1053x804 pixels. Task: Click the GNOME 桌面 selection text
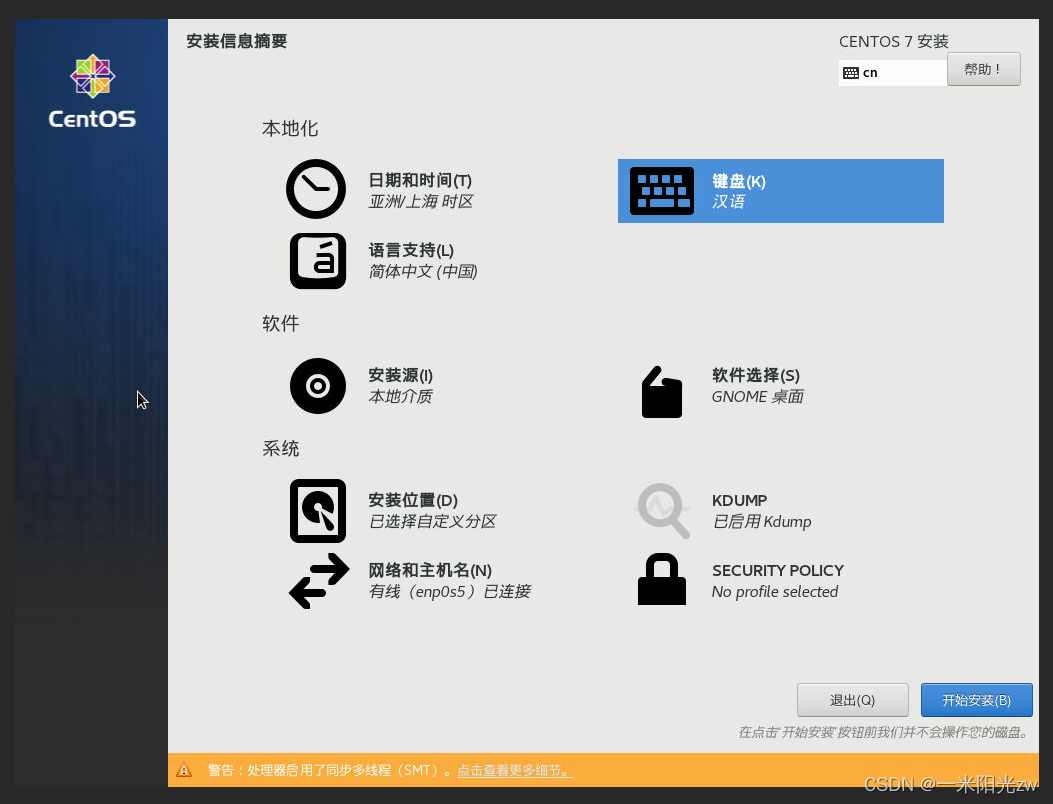click(758, 396)
